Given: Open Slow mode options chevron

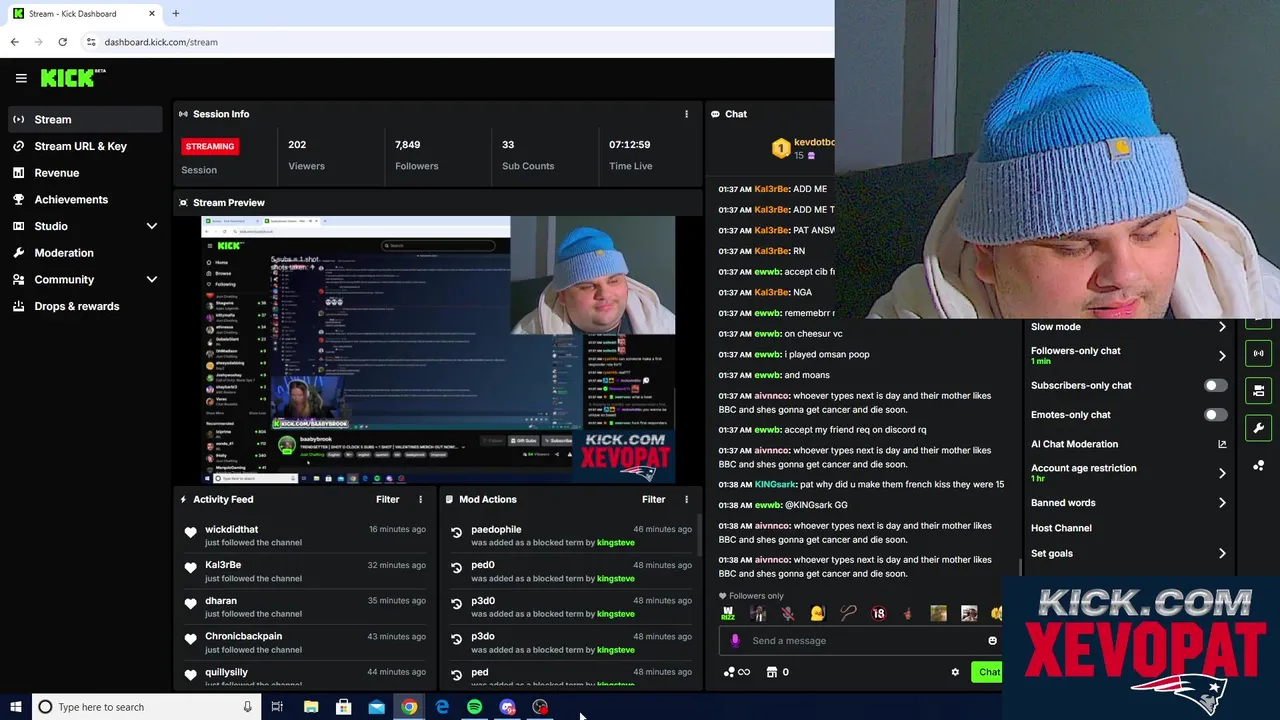Looking at the screenshot, I should tap(1222, 327).
